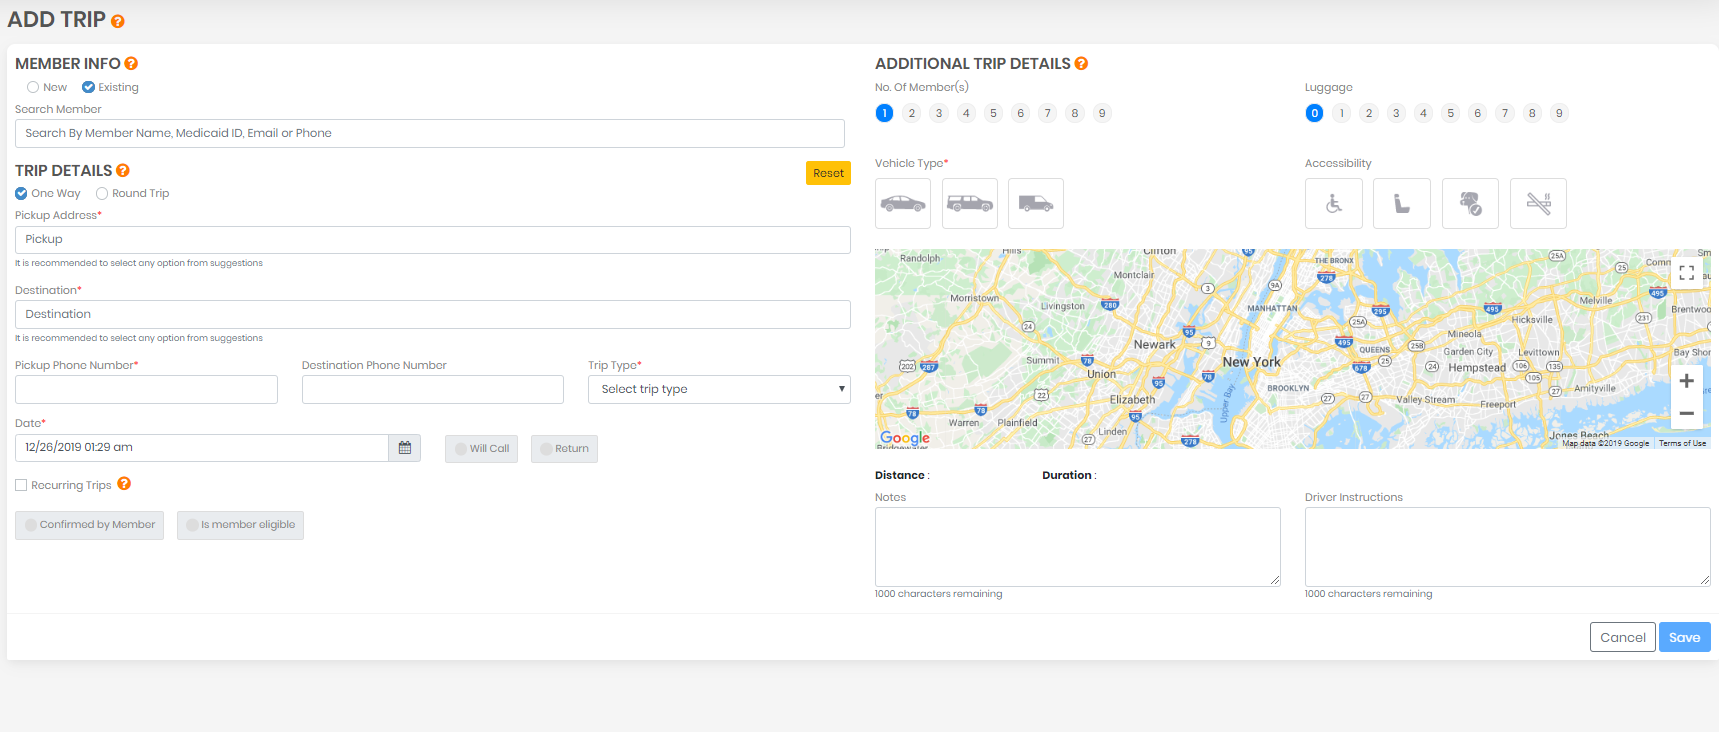Set number of members to 9
Screen dimensions: 1719x732
coord(1102,114)
